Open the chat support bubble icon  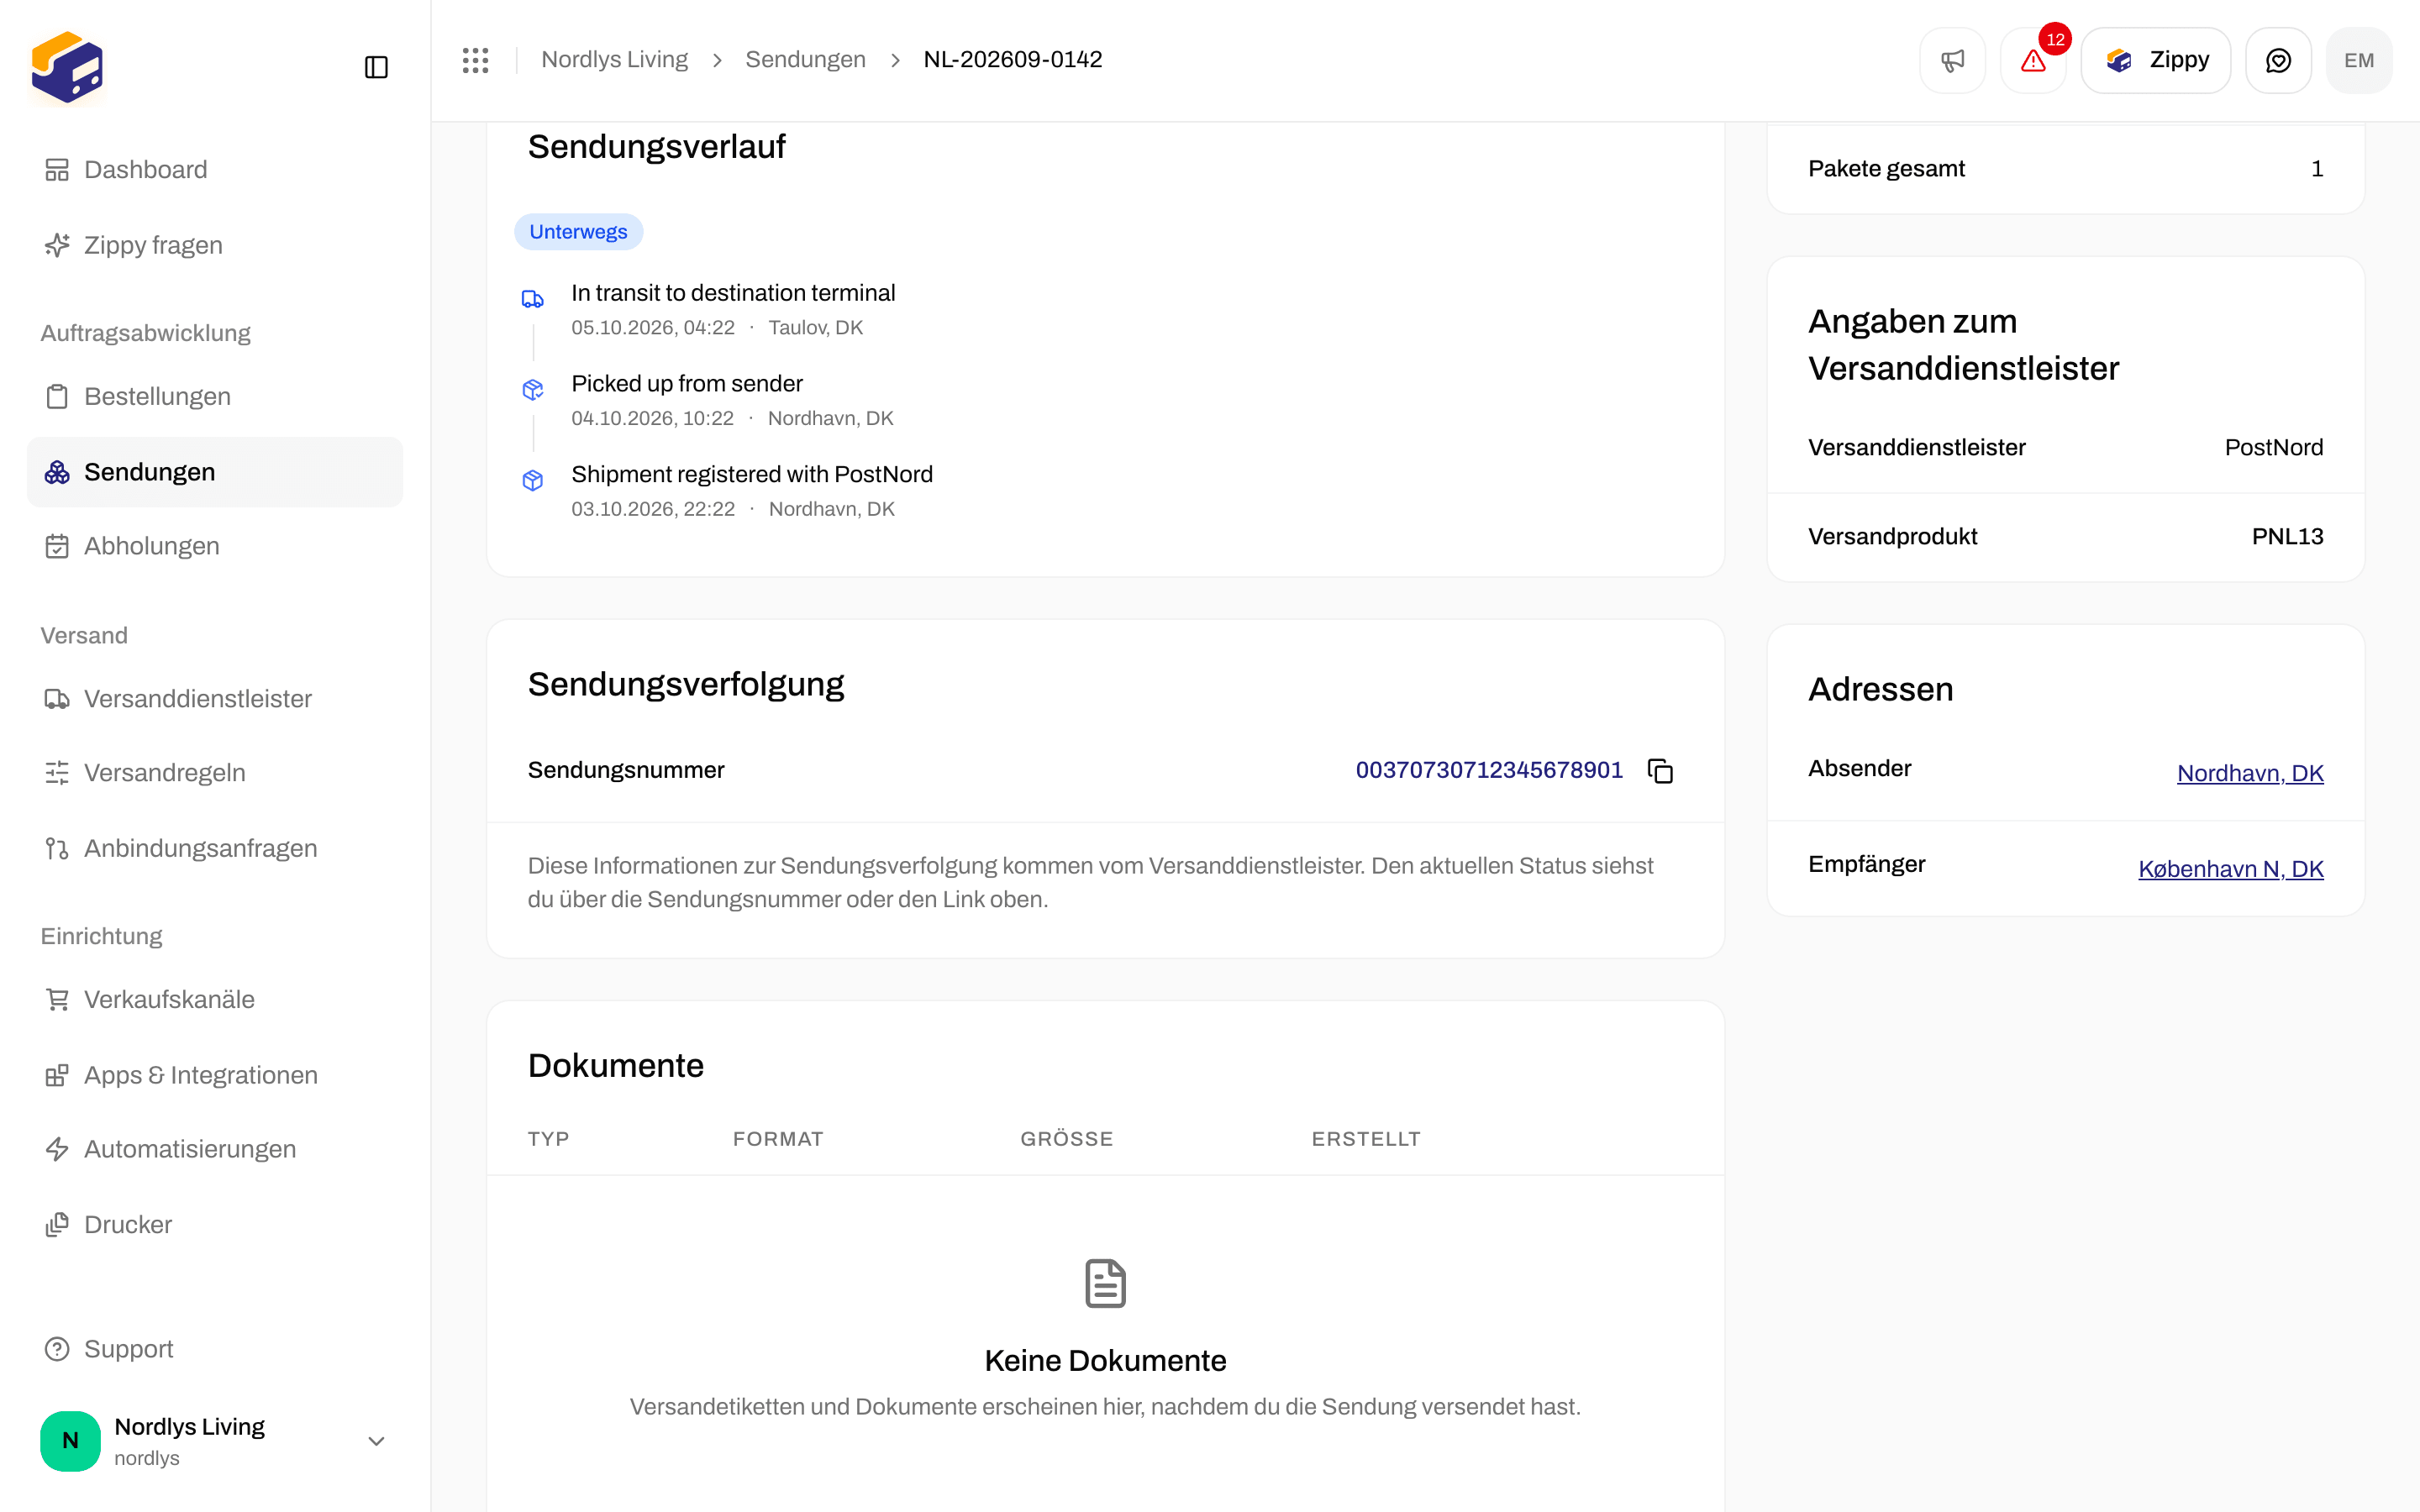point(2278,60)
